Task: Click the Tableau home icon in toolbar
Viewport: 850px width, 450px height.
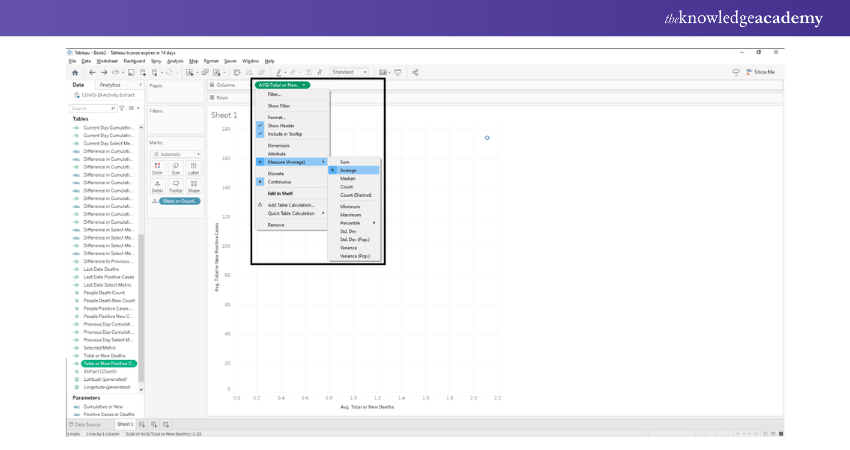Action: click(75, 72)
